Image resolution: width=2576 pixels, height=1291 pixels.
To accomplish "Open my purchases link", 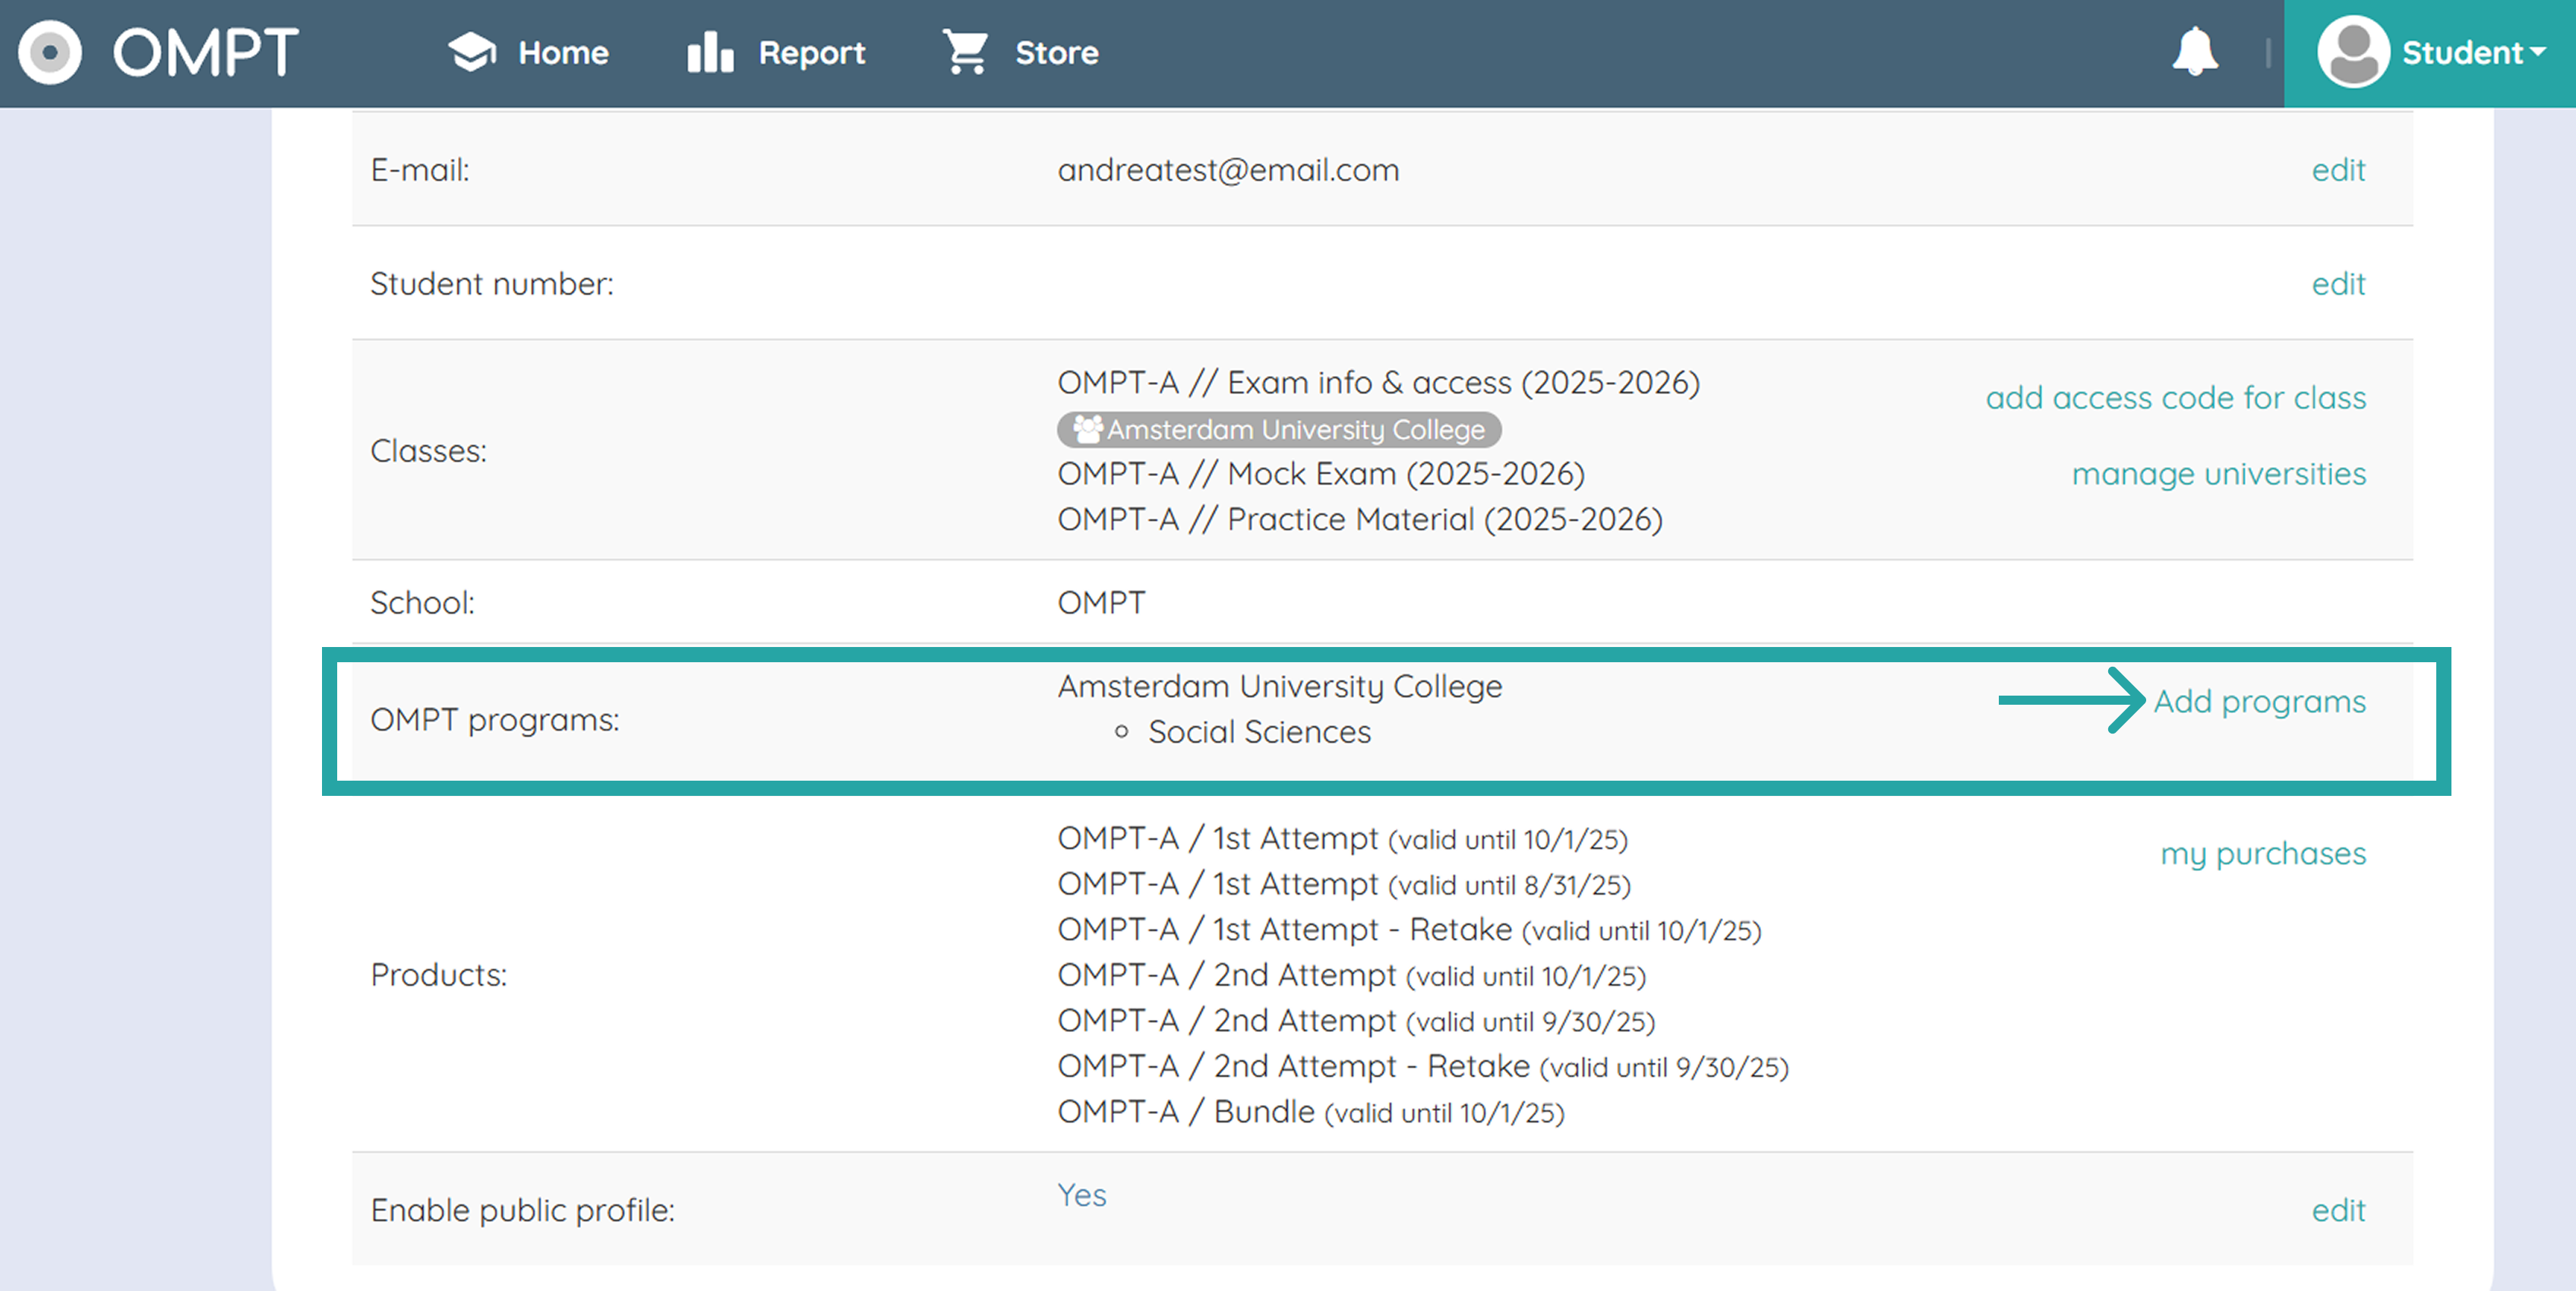I will [x=2263, y=854].
